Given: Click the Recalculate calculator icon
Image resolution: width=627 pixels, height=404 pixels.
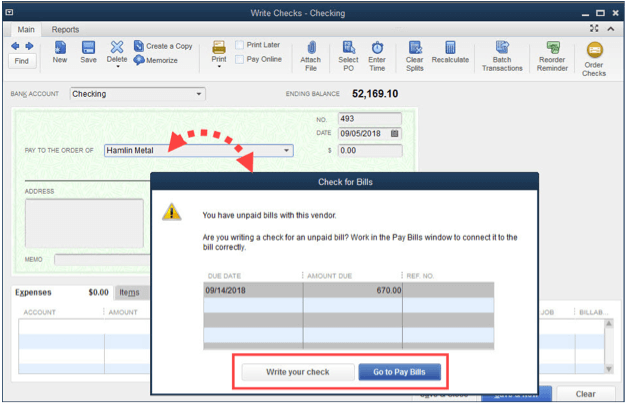Looking at the screenshot, I should [x=450, y=51].
